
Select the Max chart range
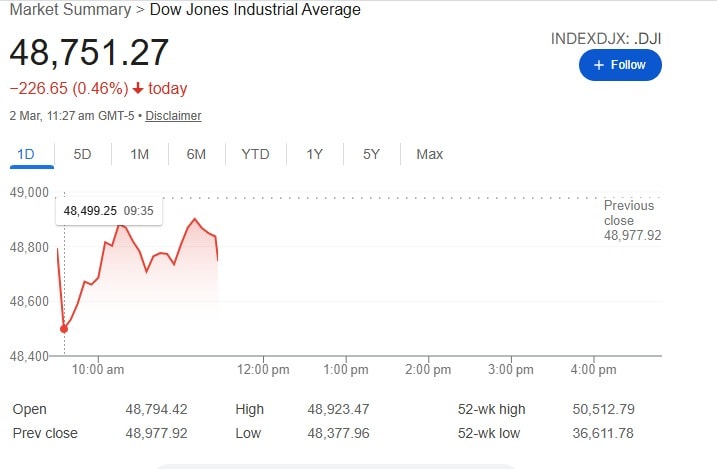coord(430,154)
